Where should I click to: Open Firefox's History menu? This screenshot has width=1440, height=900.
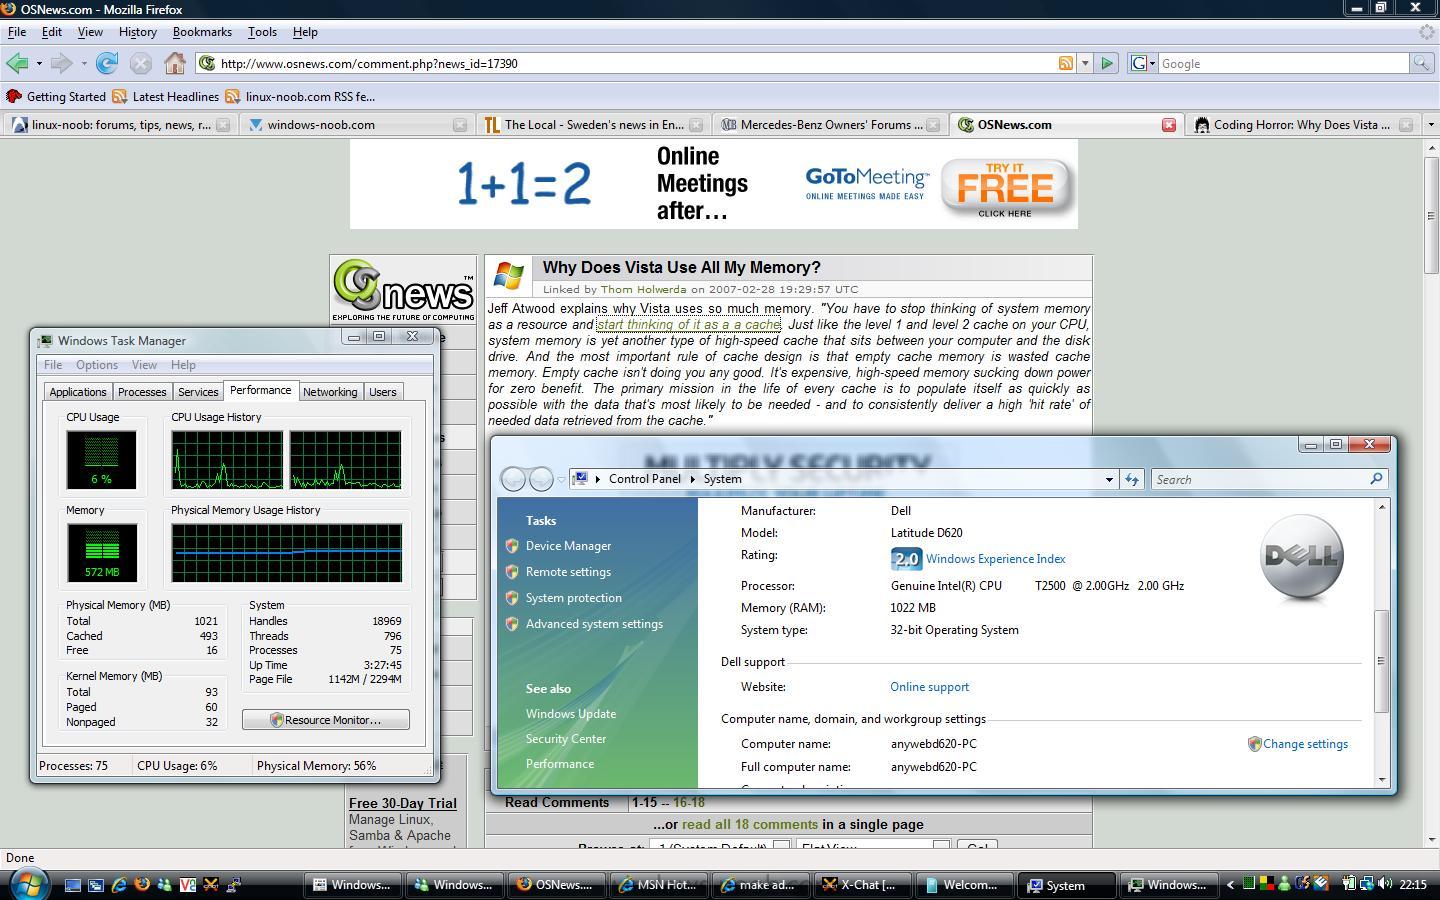click(x=137, y=32)
